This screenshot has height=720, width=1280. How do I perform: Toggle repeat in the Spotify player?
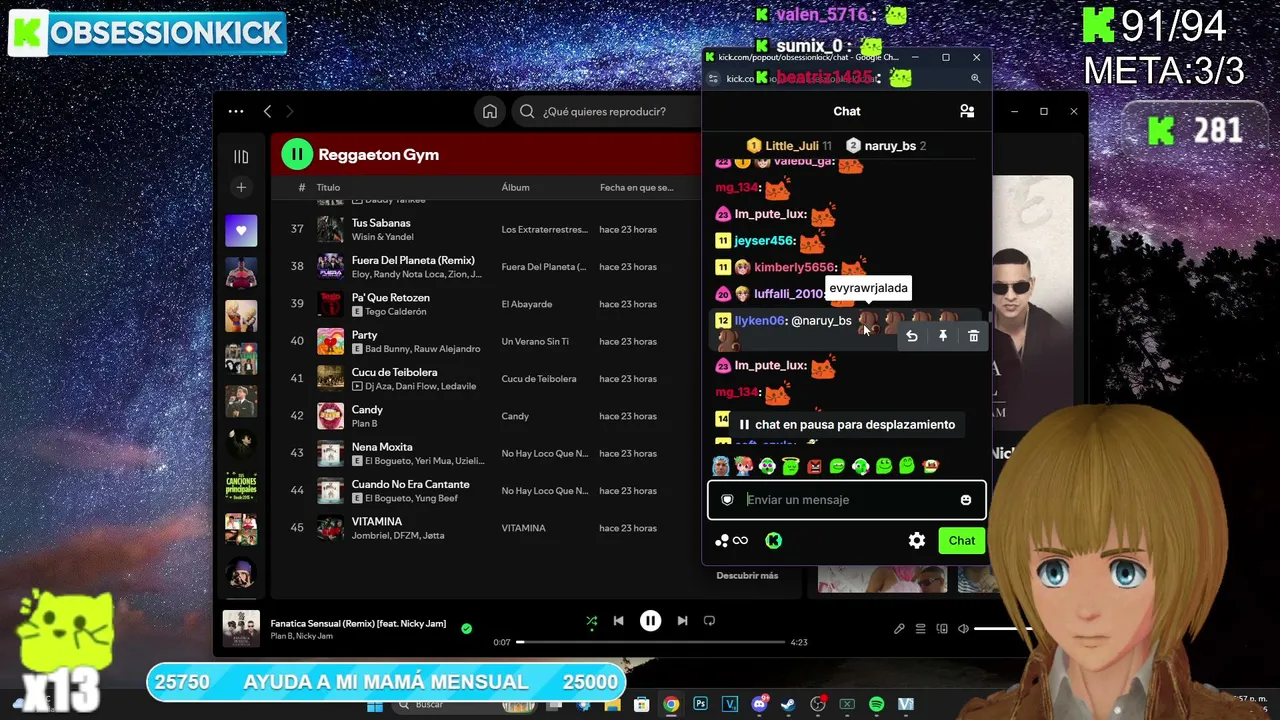[709, 621]
